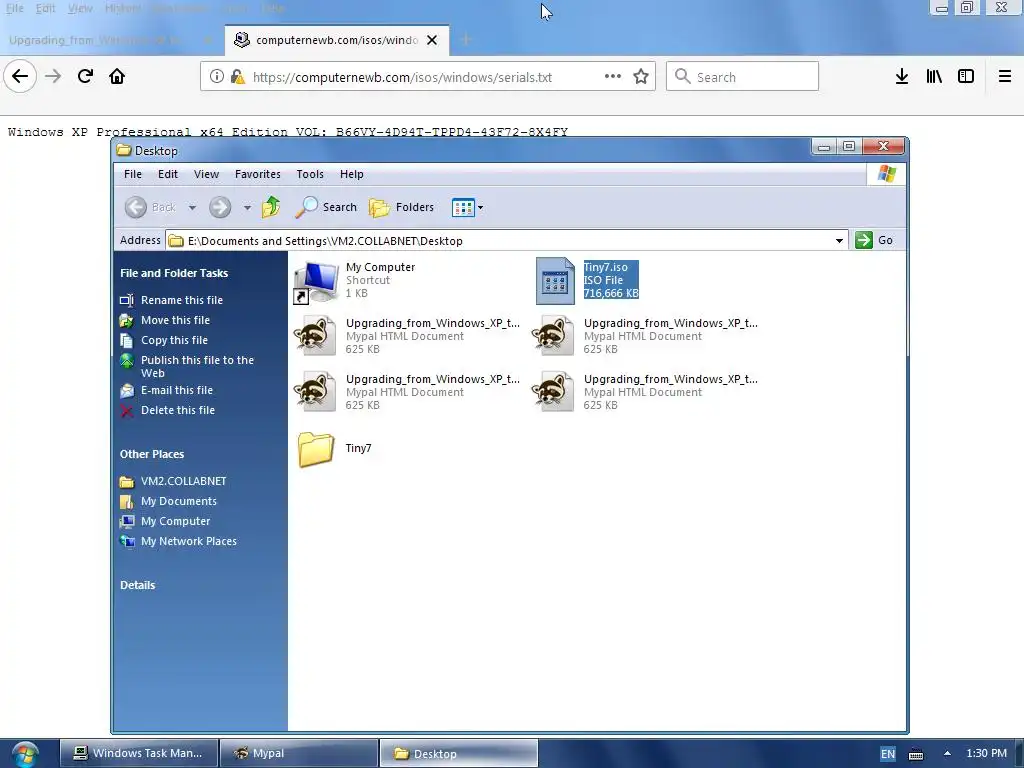Click the Explorer Forward button

(220, 207)
